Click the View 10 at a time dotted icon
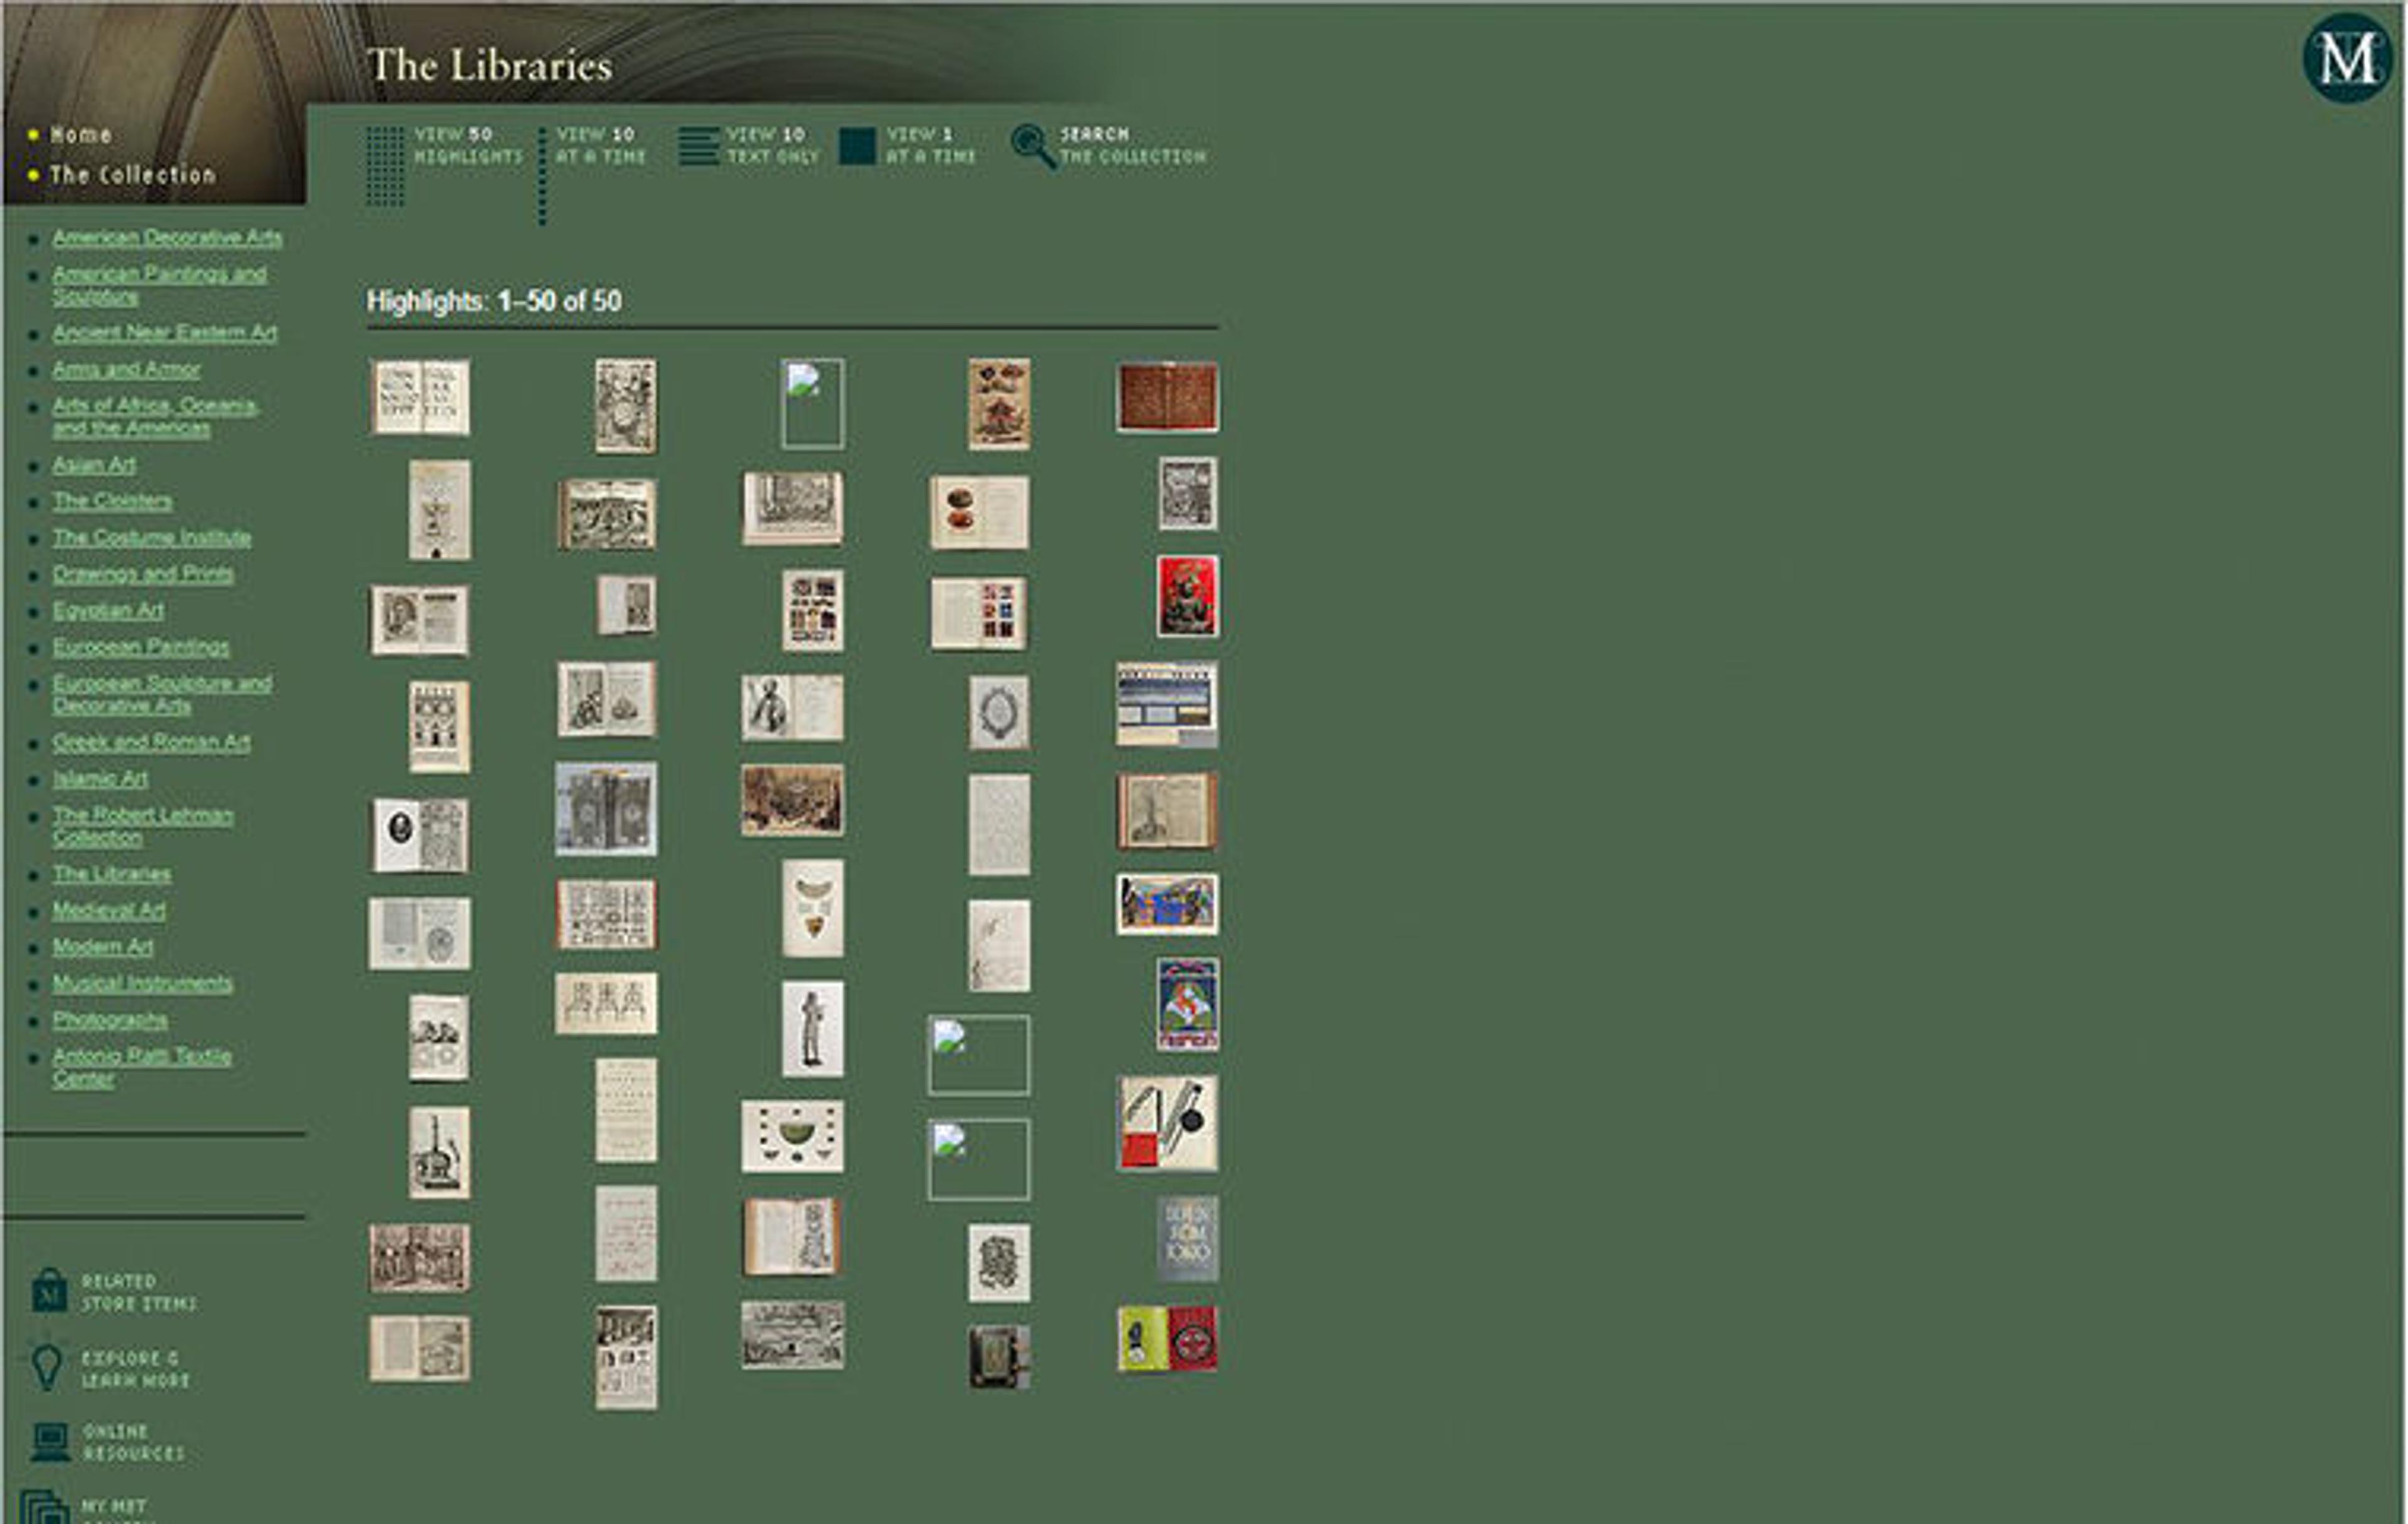This screenshot has width=2408, height=1524. click(542, 176)
